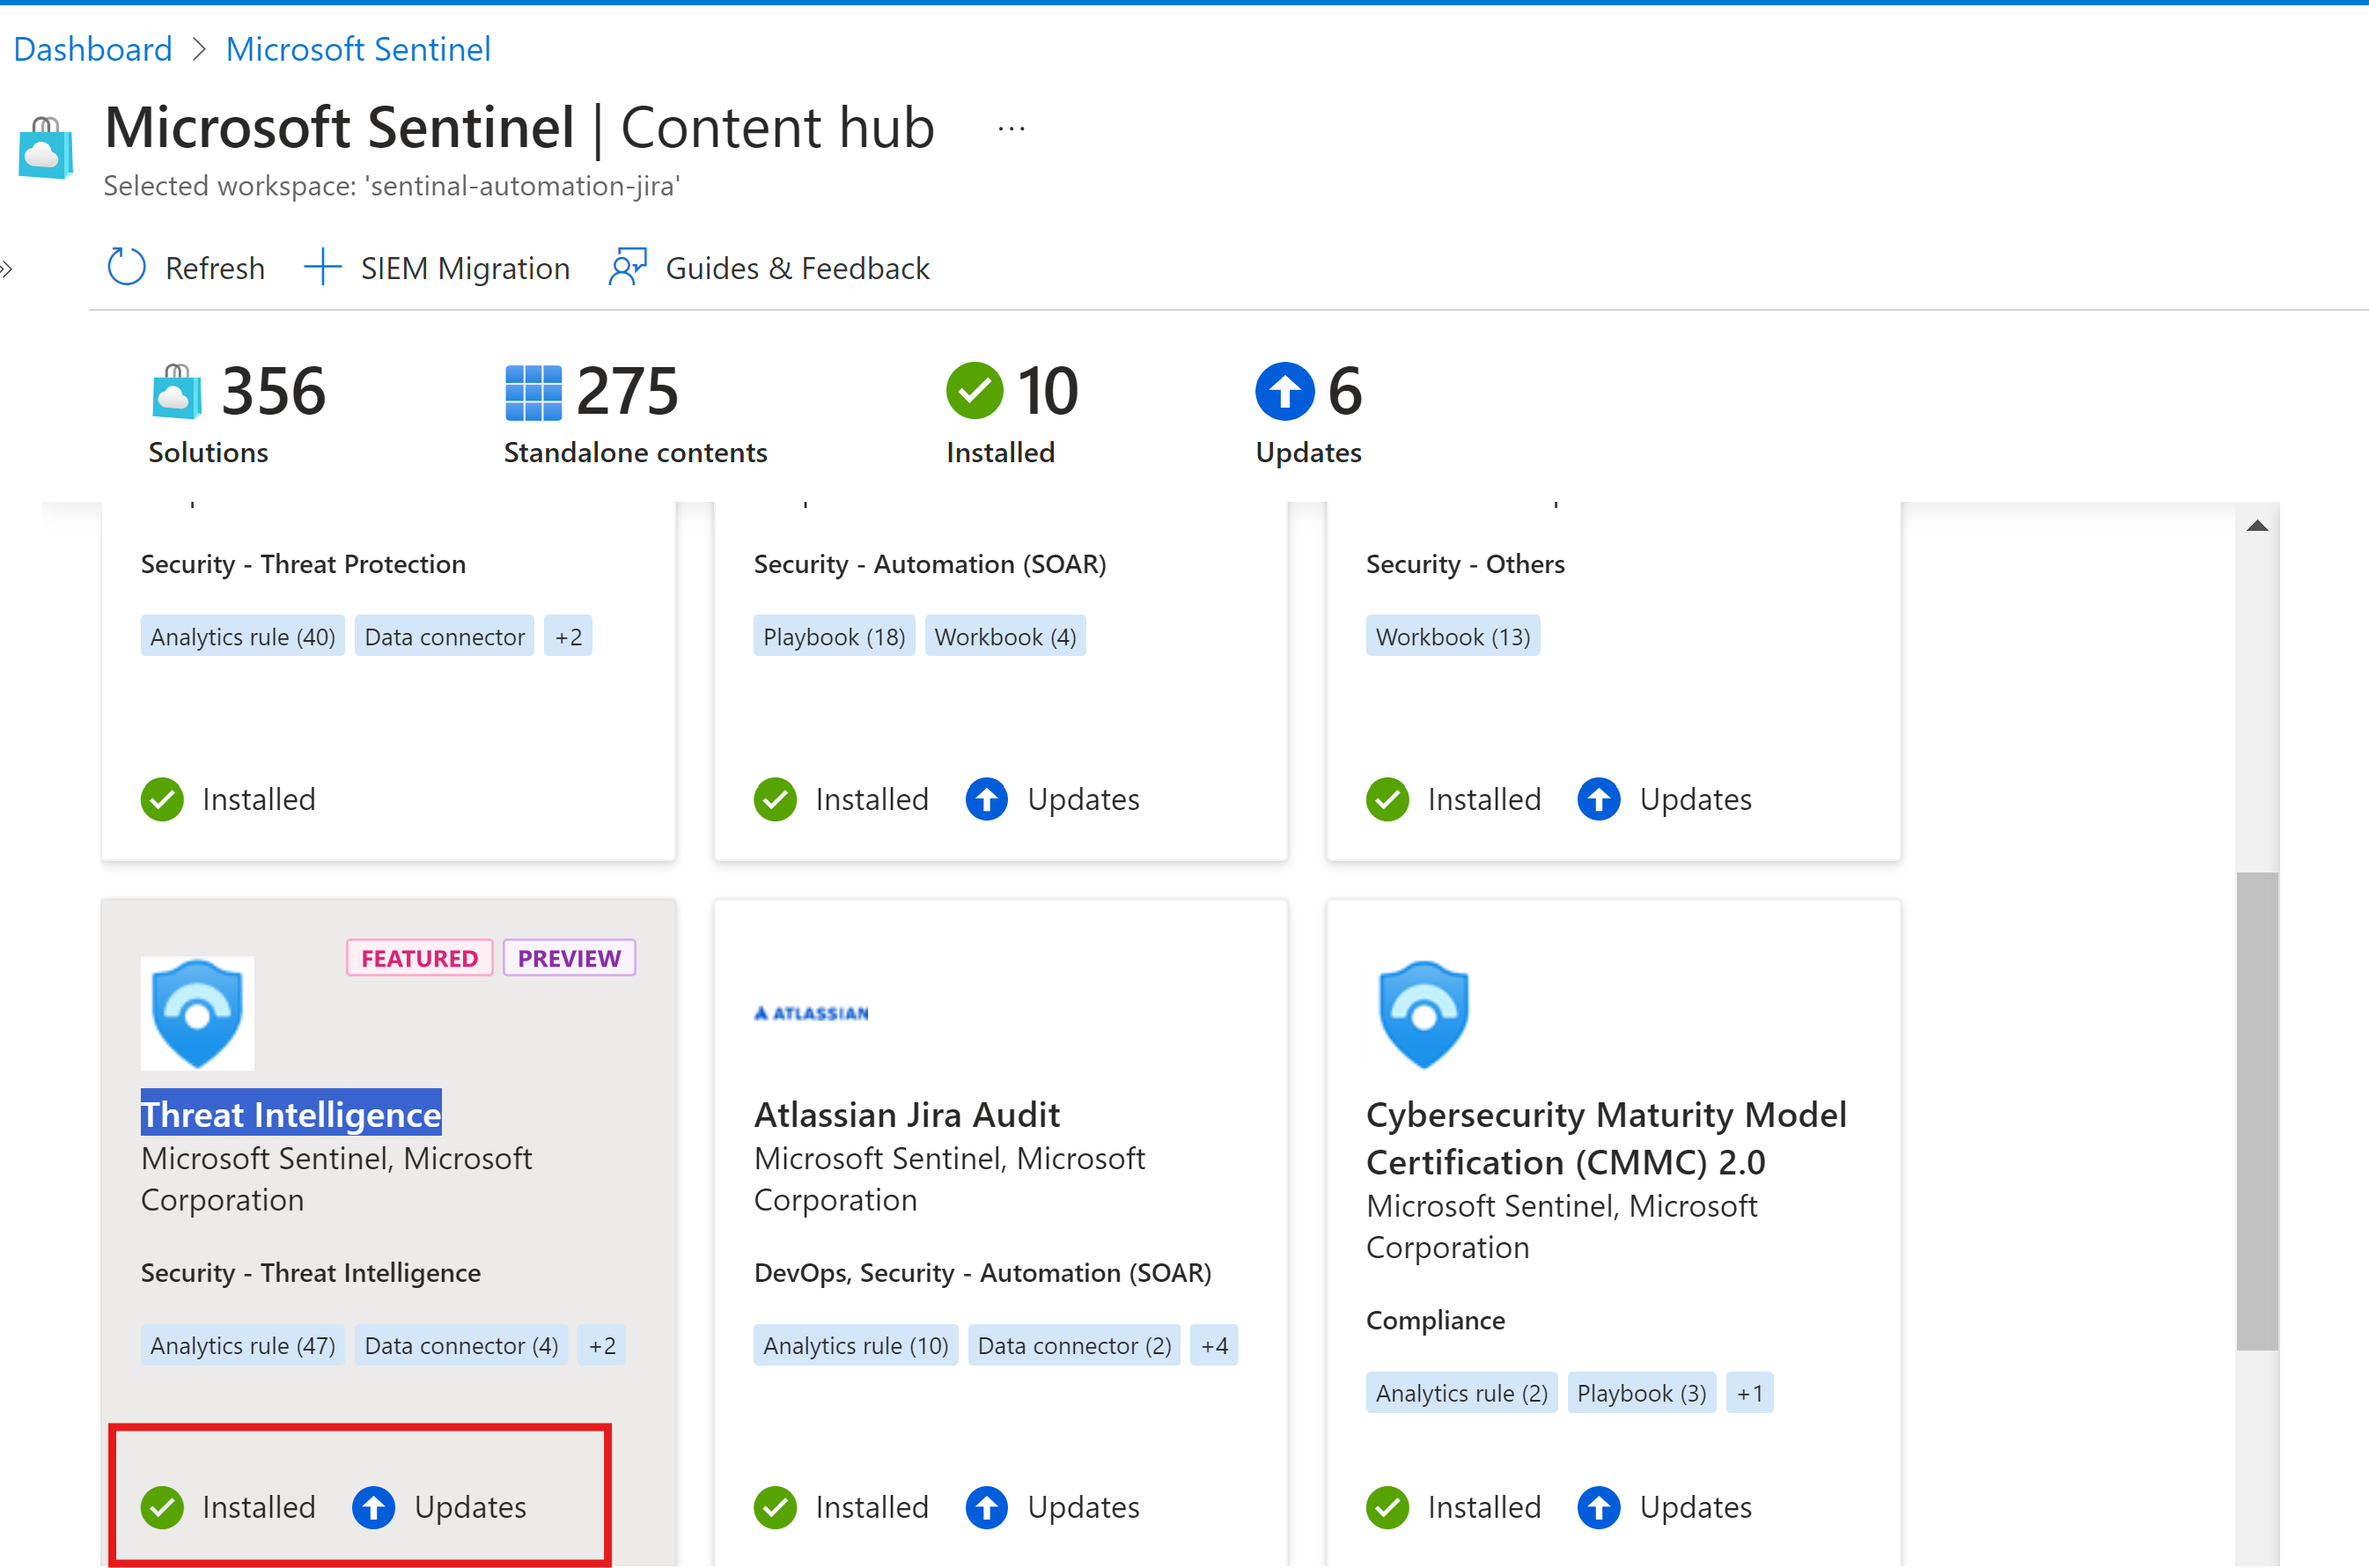Click Installed check icon in the top Automation (SOAR) card
The width and height of the screenshot is (2369, 1568).
[x=775, y=799]
